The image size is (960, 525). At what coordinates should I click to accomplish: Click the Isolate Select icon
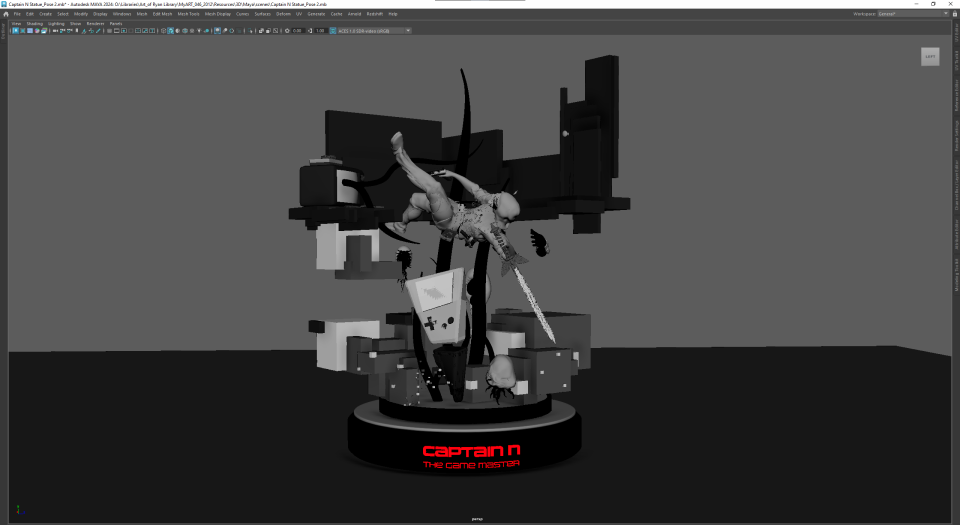point(250,30)
